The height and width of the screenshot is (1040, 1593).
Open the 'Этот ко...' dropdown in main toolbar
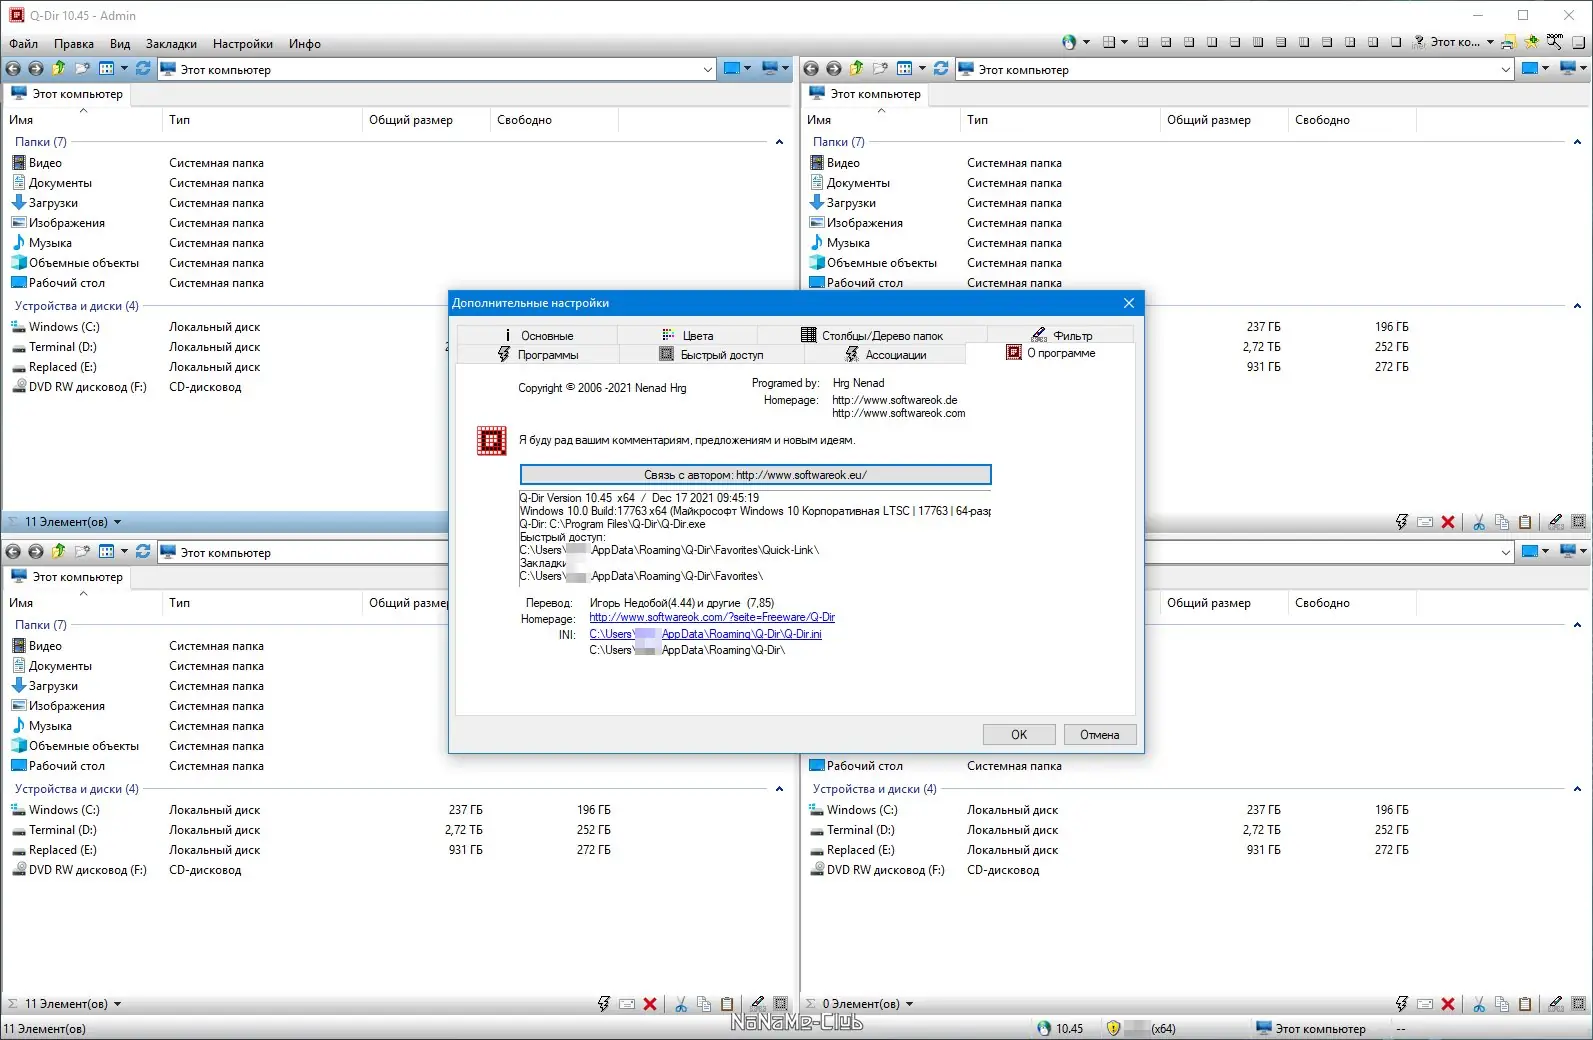click(1490, 42)
